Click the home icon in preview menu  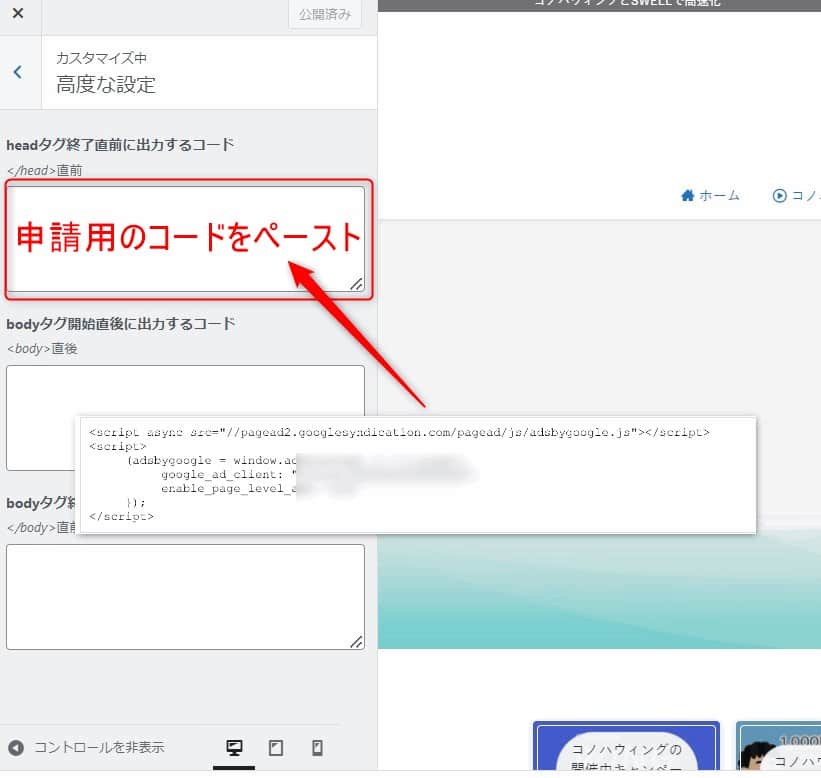(687, 195)
